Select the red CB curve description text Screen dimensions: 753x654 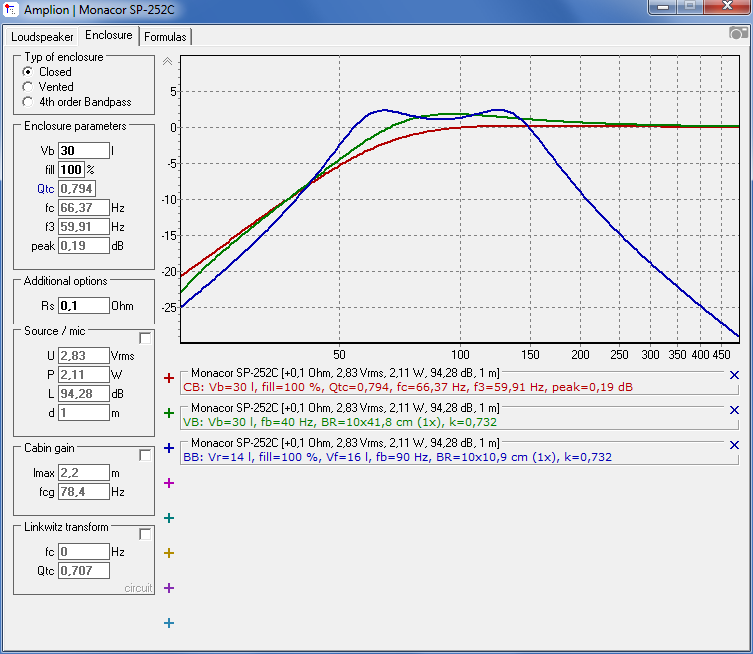(x=408, y=387)
